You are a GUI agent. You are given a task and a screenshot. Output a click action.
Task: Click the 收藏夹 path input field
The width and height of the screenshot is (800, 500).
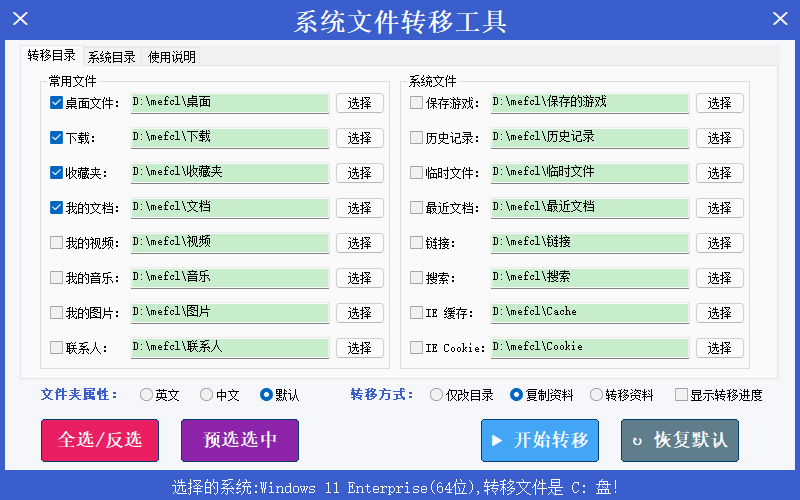(229, 173)
